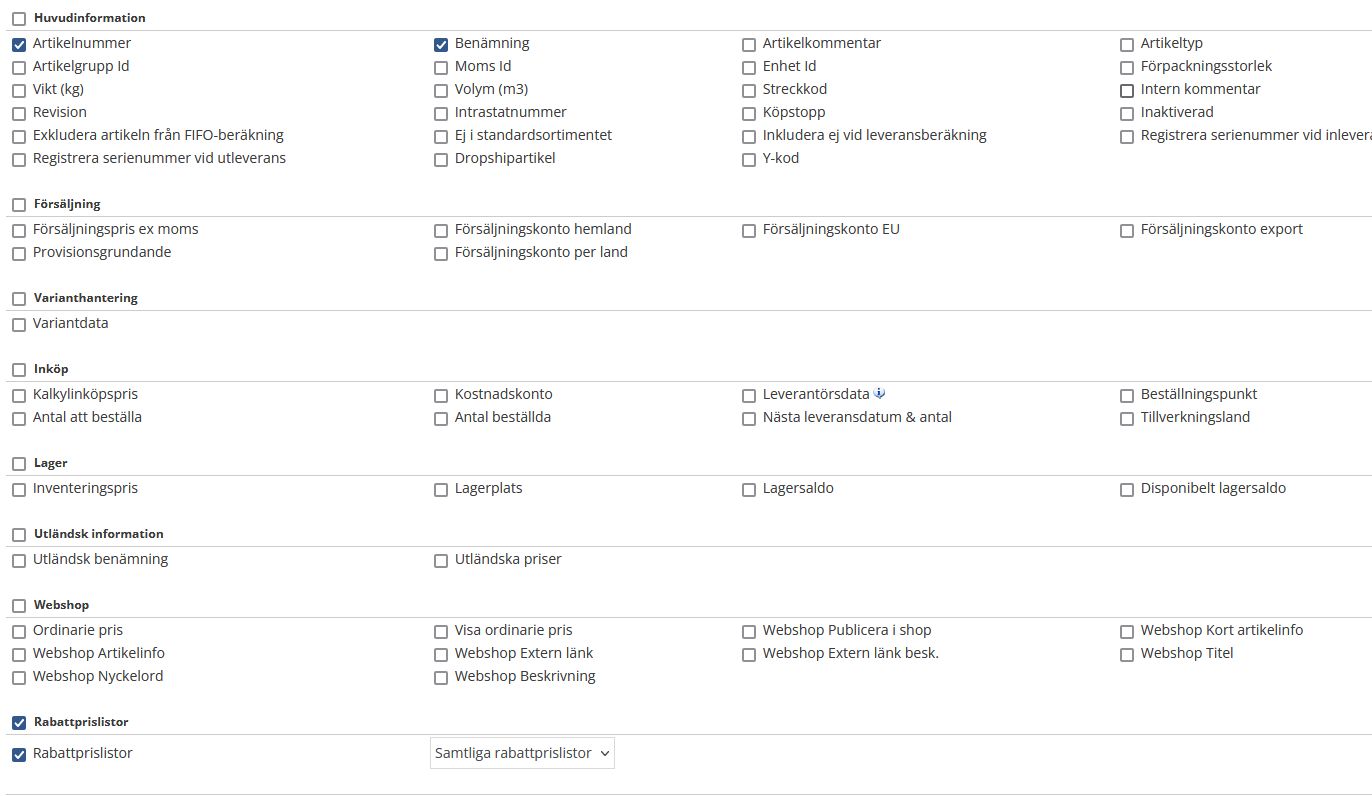Enable the Artikelkommentar checkbox

click(749, 45)
